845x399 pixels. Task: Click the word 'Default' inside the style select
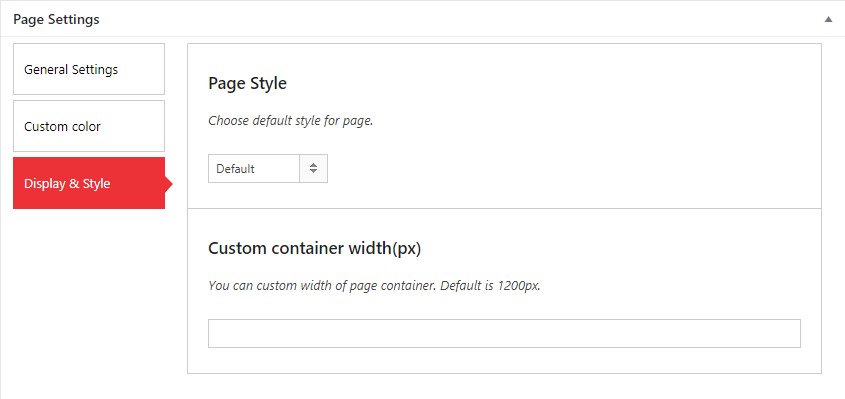[x=235, y=169]
